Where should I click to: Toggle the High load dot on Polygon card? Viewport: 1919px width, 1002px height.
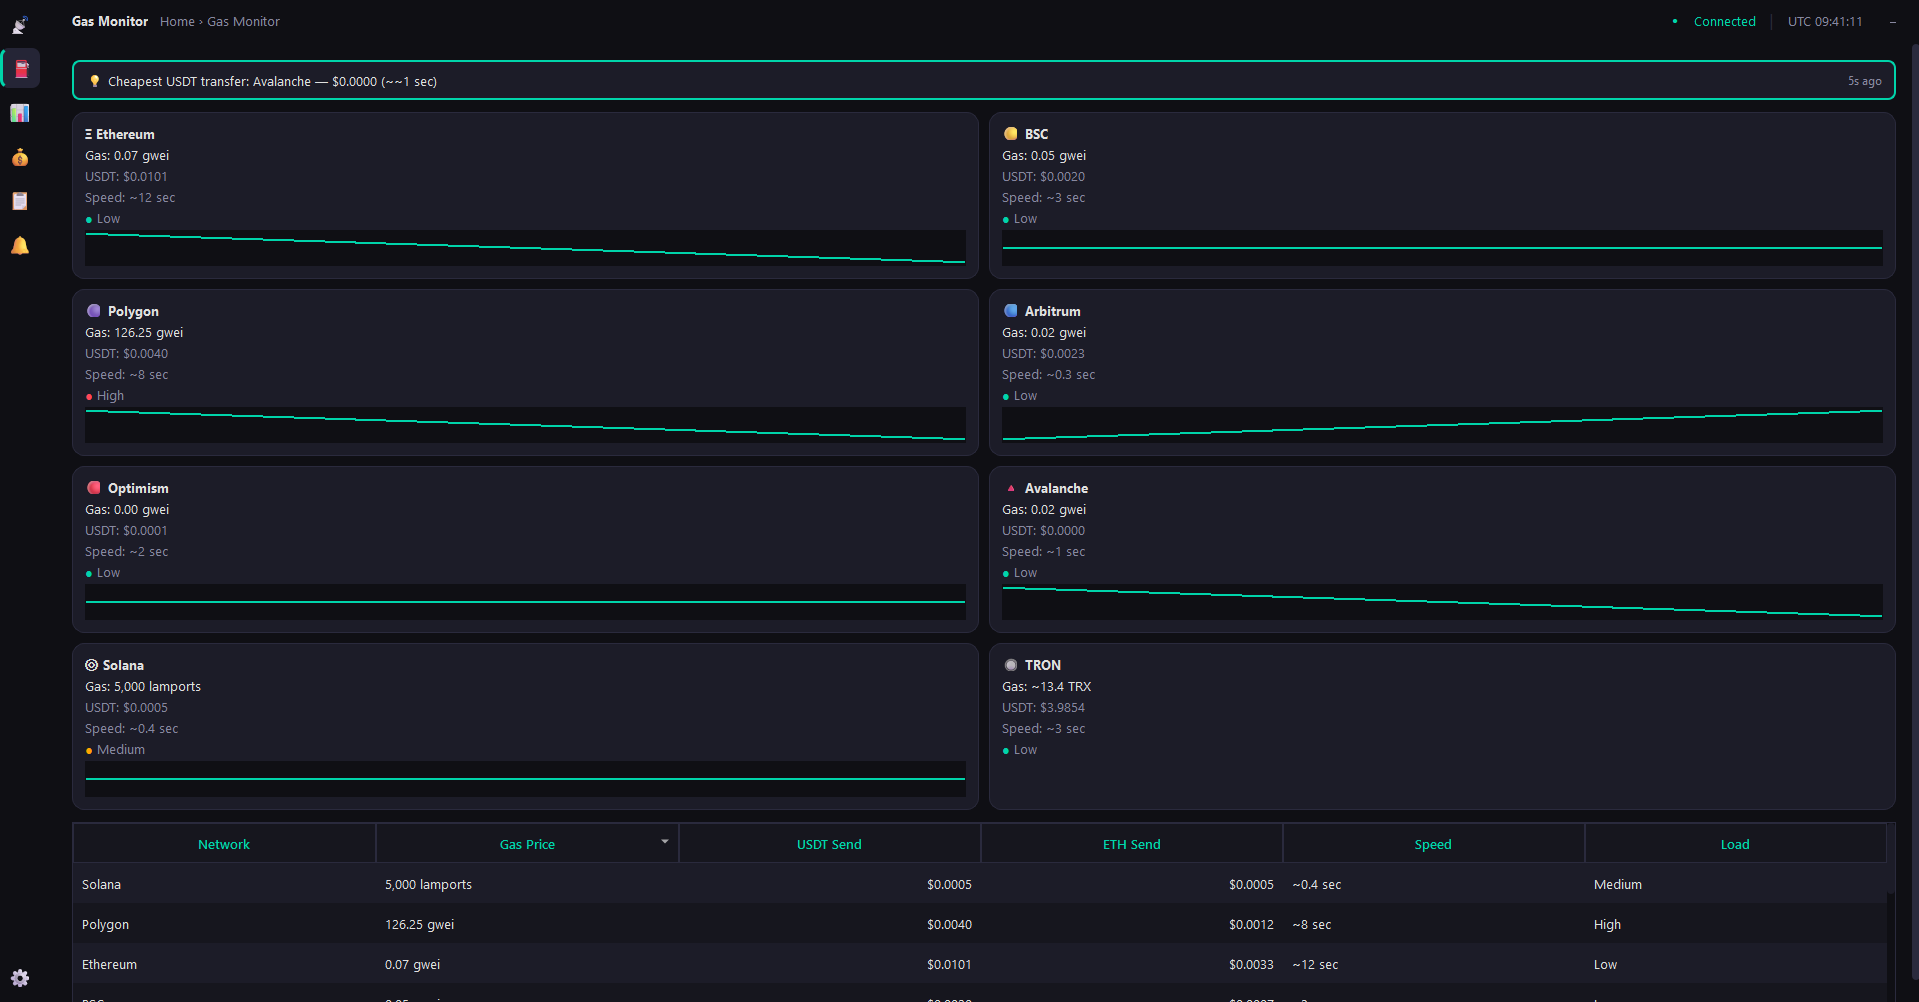[88, 395]
